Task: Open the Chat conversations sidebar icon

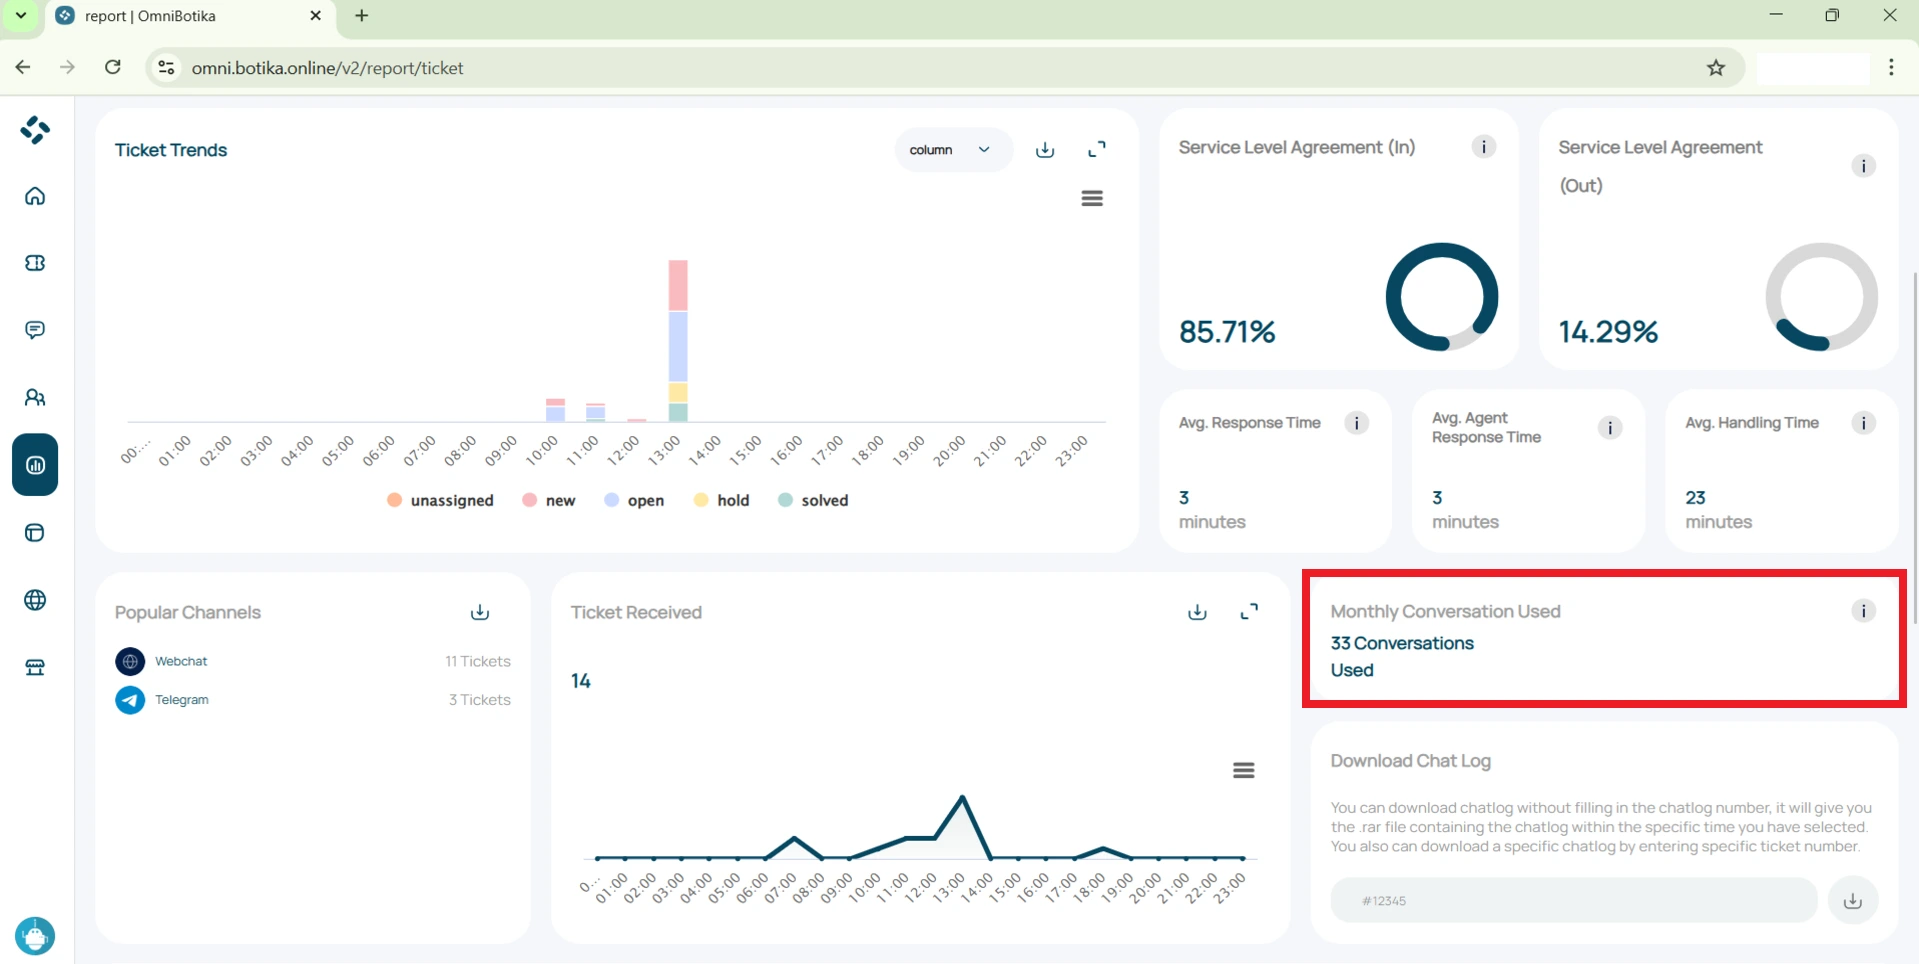Action: tap(35, 330)
